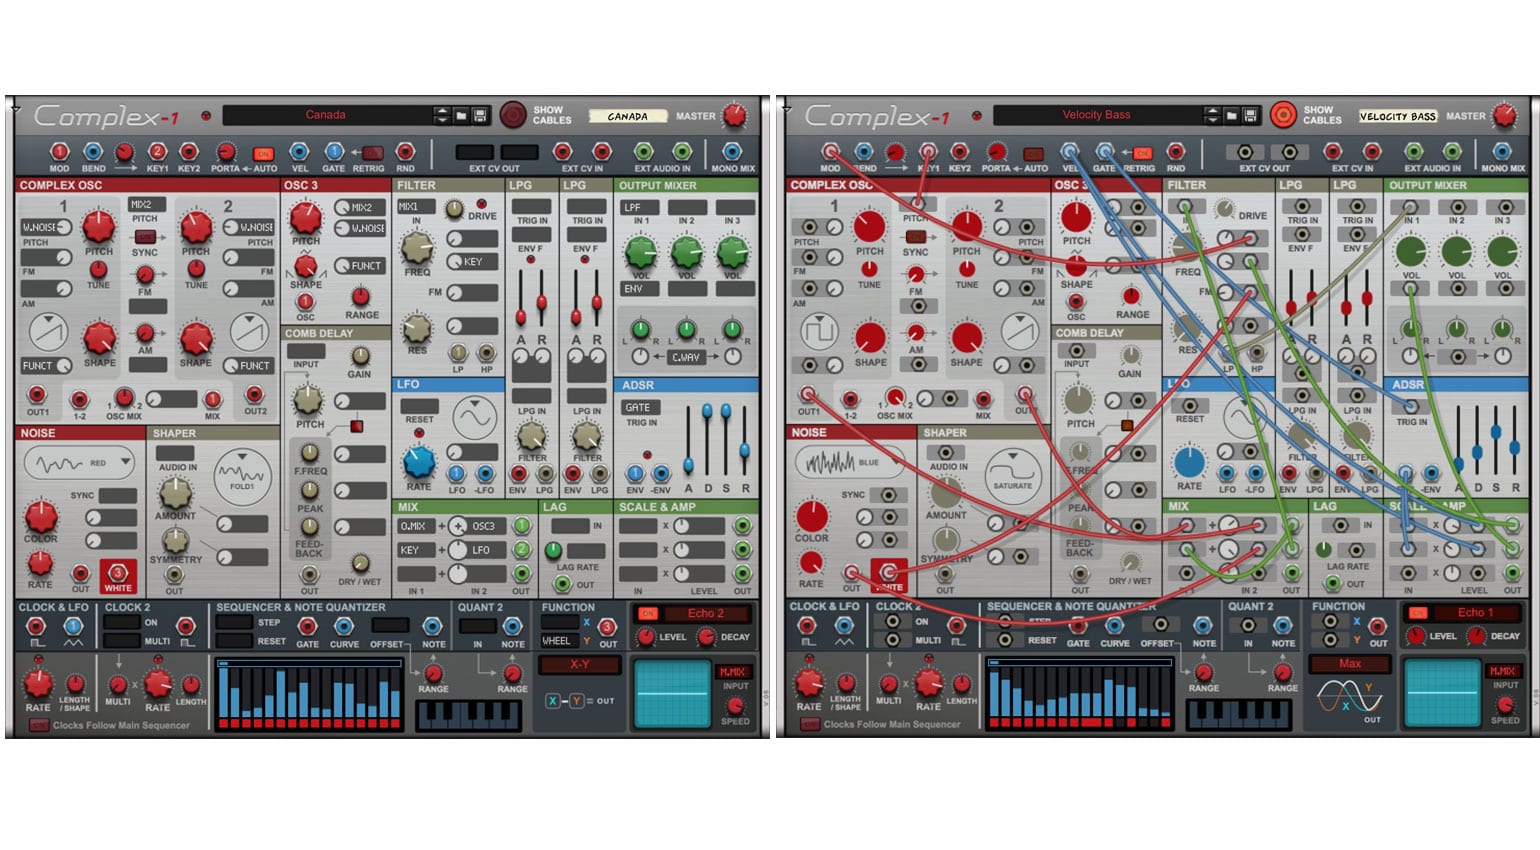This screenshot has width=1540, height=850.
Task: Open Shaper SATURATE selector in Velocity Bass
Action: click(1013, 477)
